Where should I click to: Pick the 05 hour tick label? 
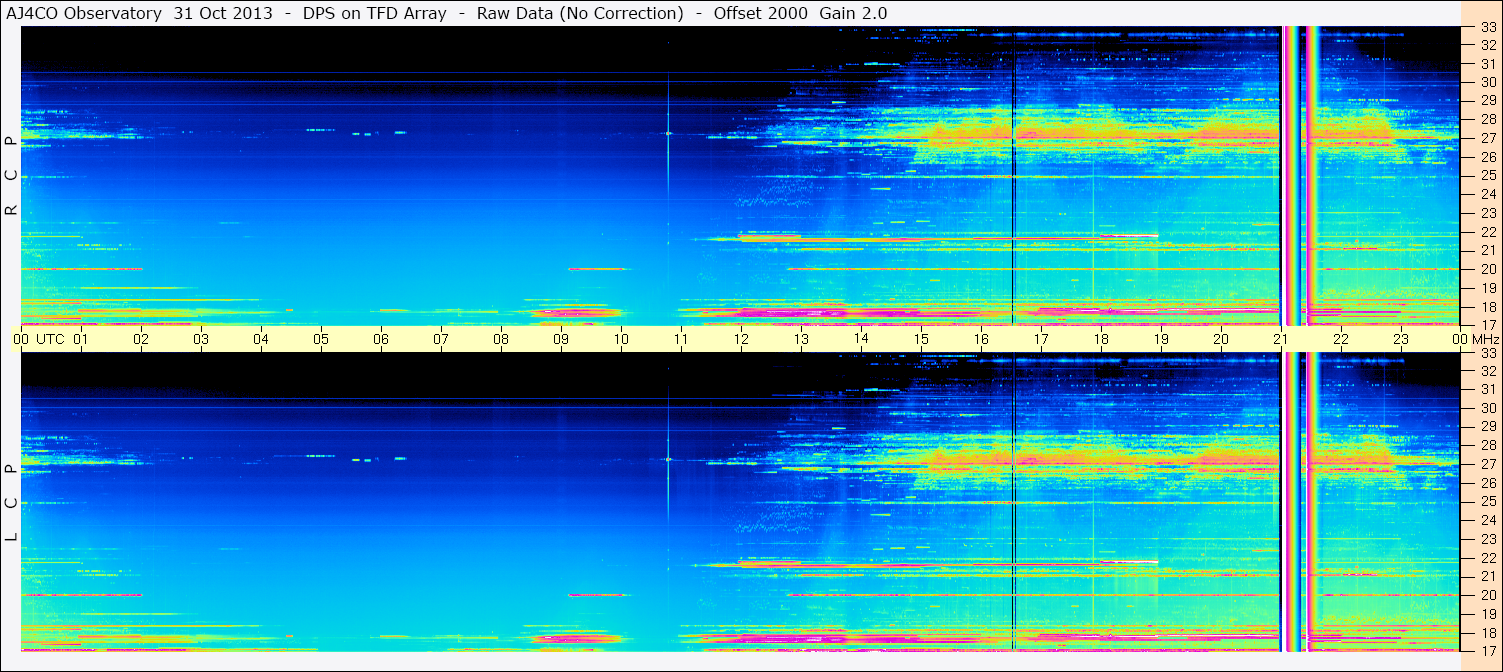pyautogui.click(x=321, y=339)
